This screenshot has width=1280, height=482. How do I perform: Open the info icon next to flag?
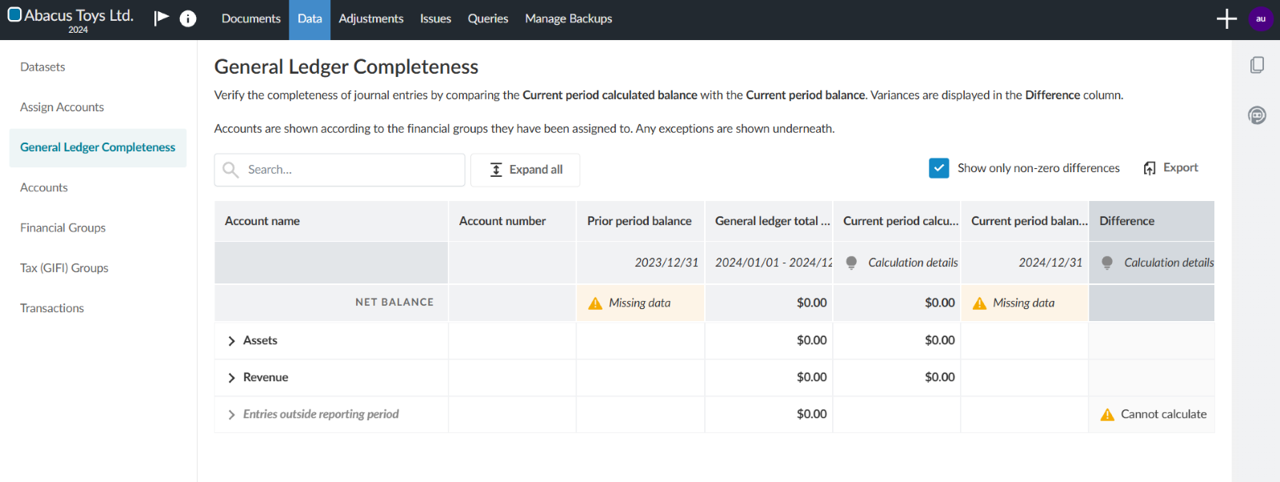click(187, 18)
